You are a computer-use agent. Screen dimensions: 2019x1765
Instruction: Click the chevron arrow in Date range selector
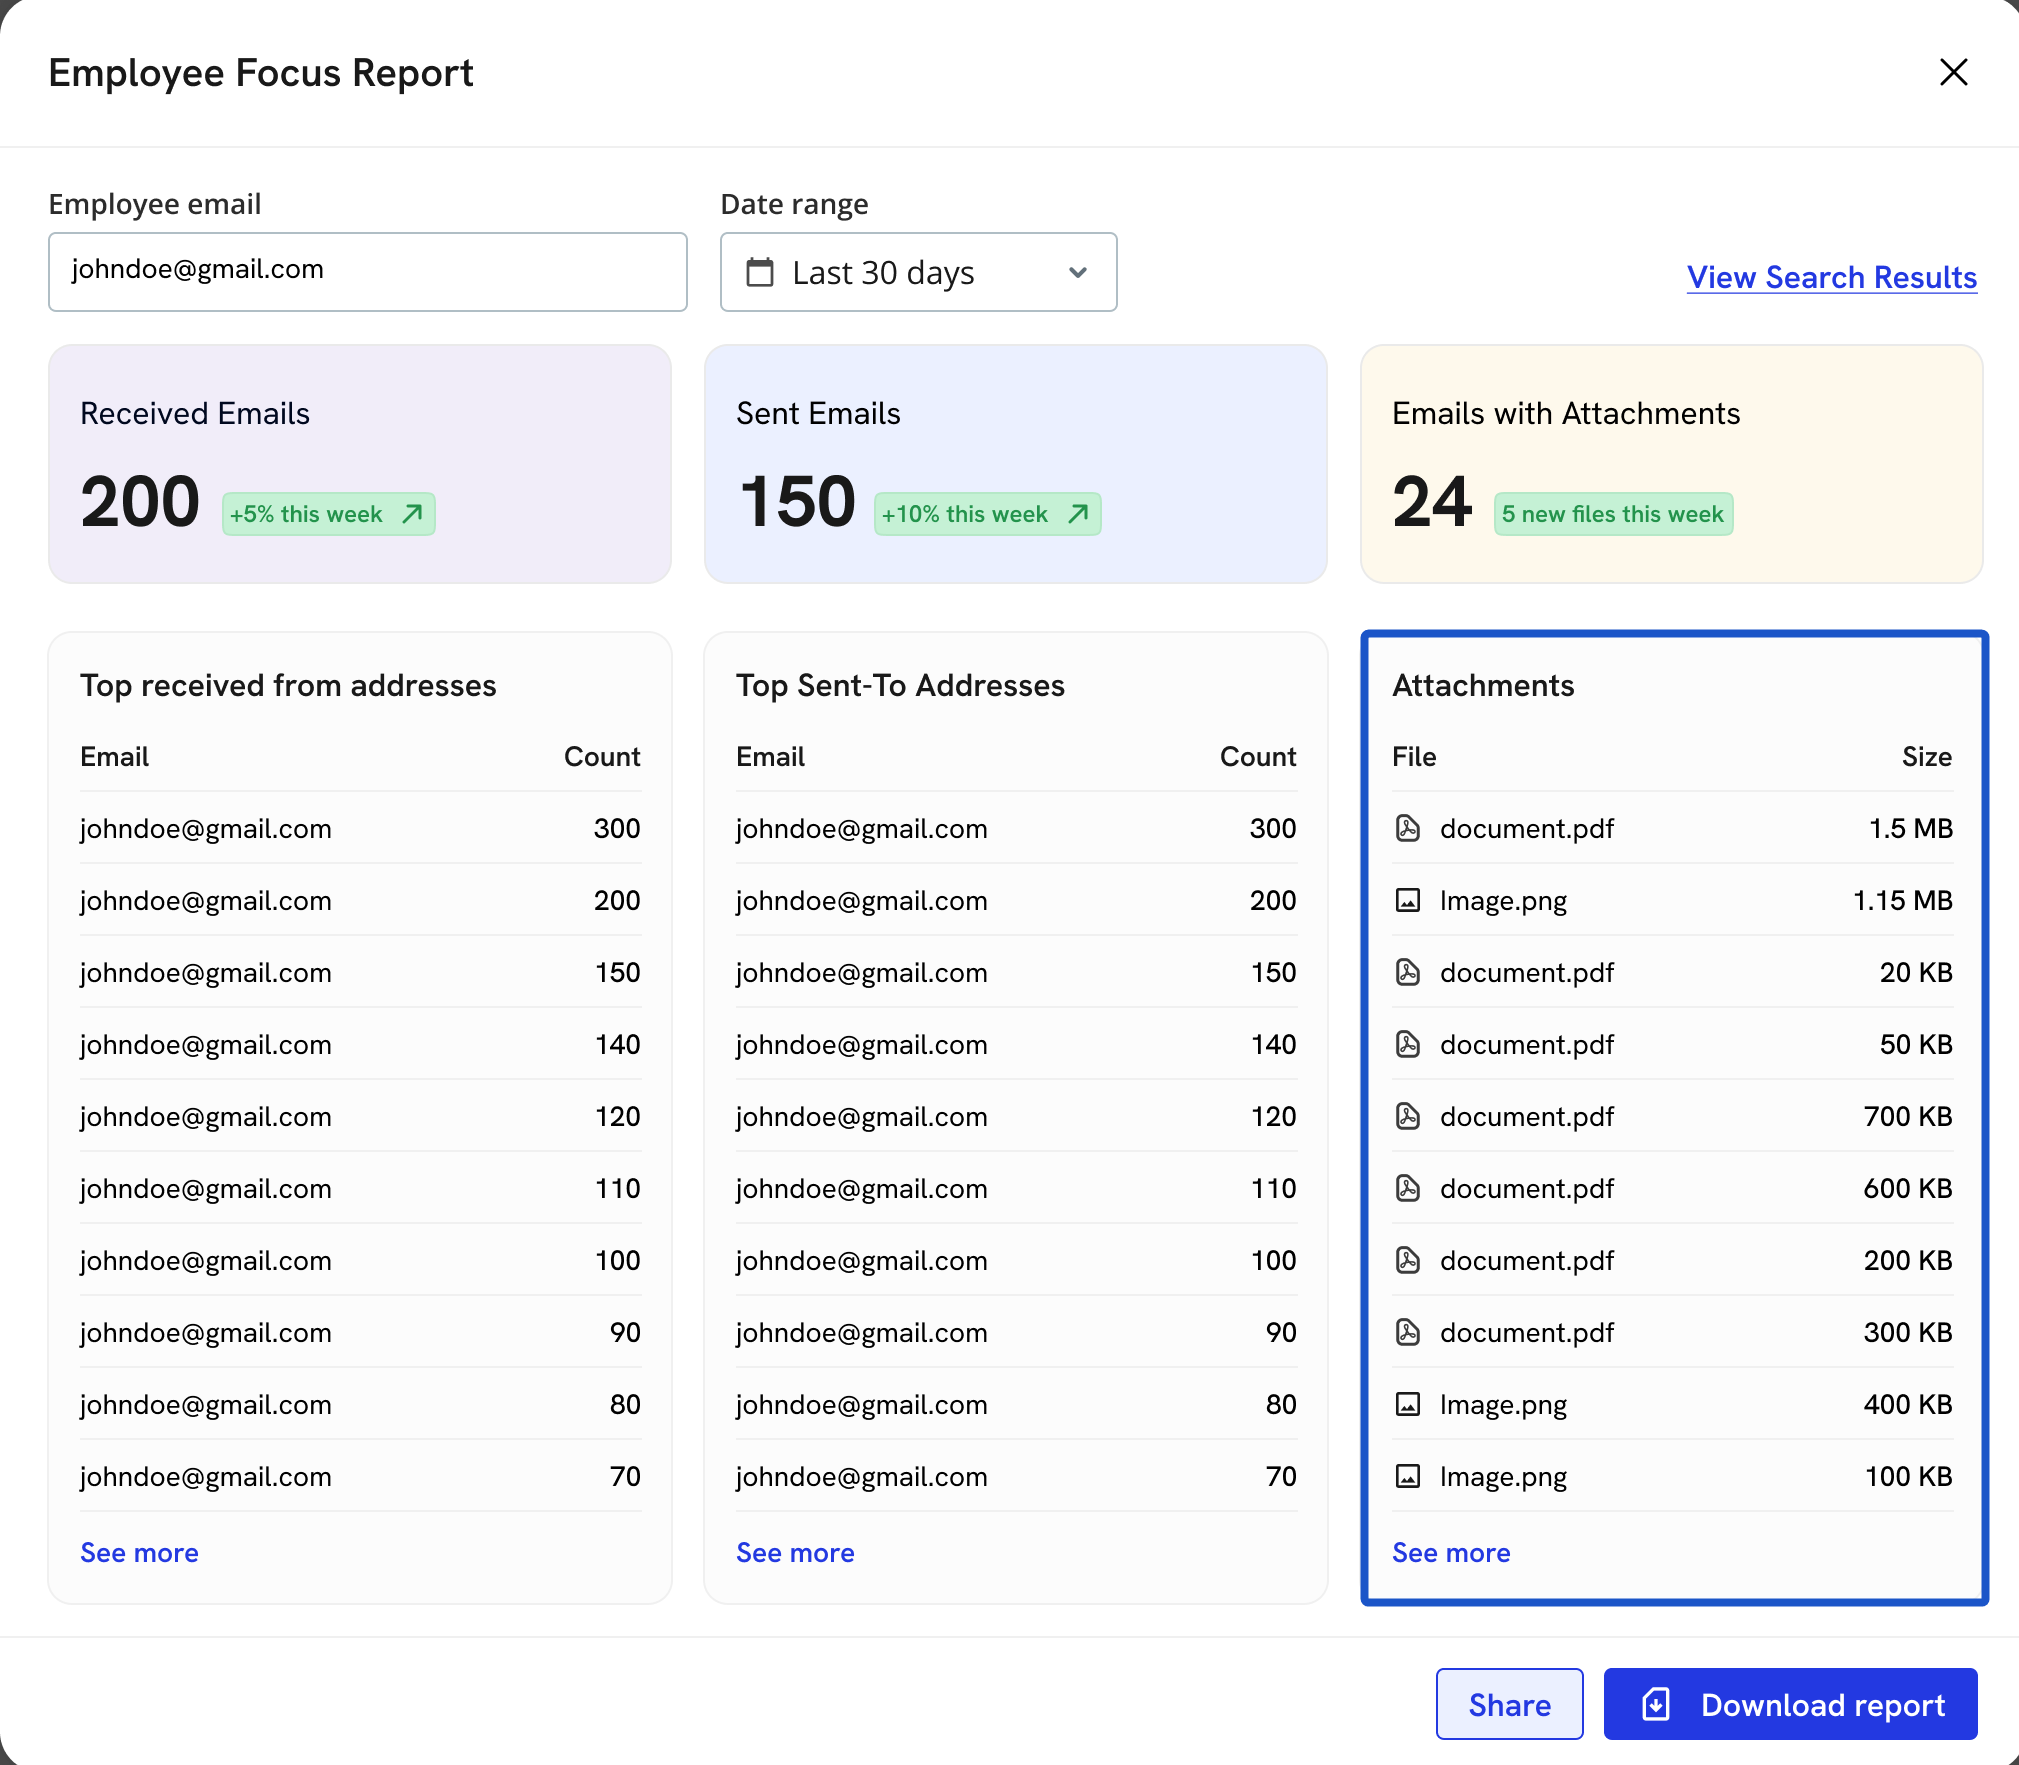(1078, 272)
